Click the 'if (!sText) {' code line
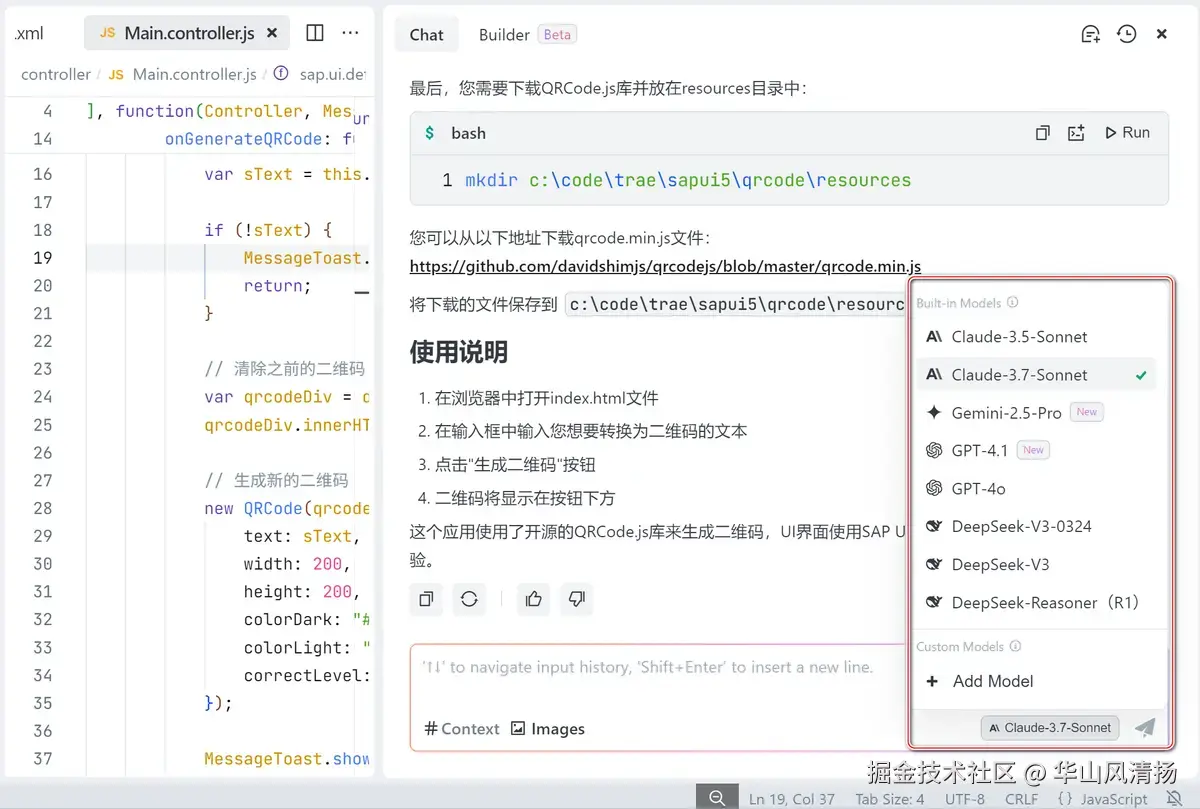 pyautogui.click(x=267, y=230)
